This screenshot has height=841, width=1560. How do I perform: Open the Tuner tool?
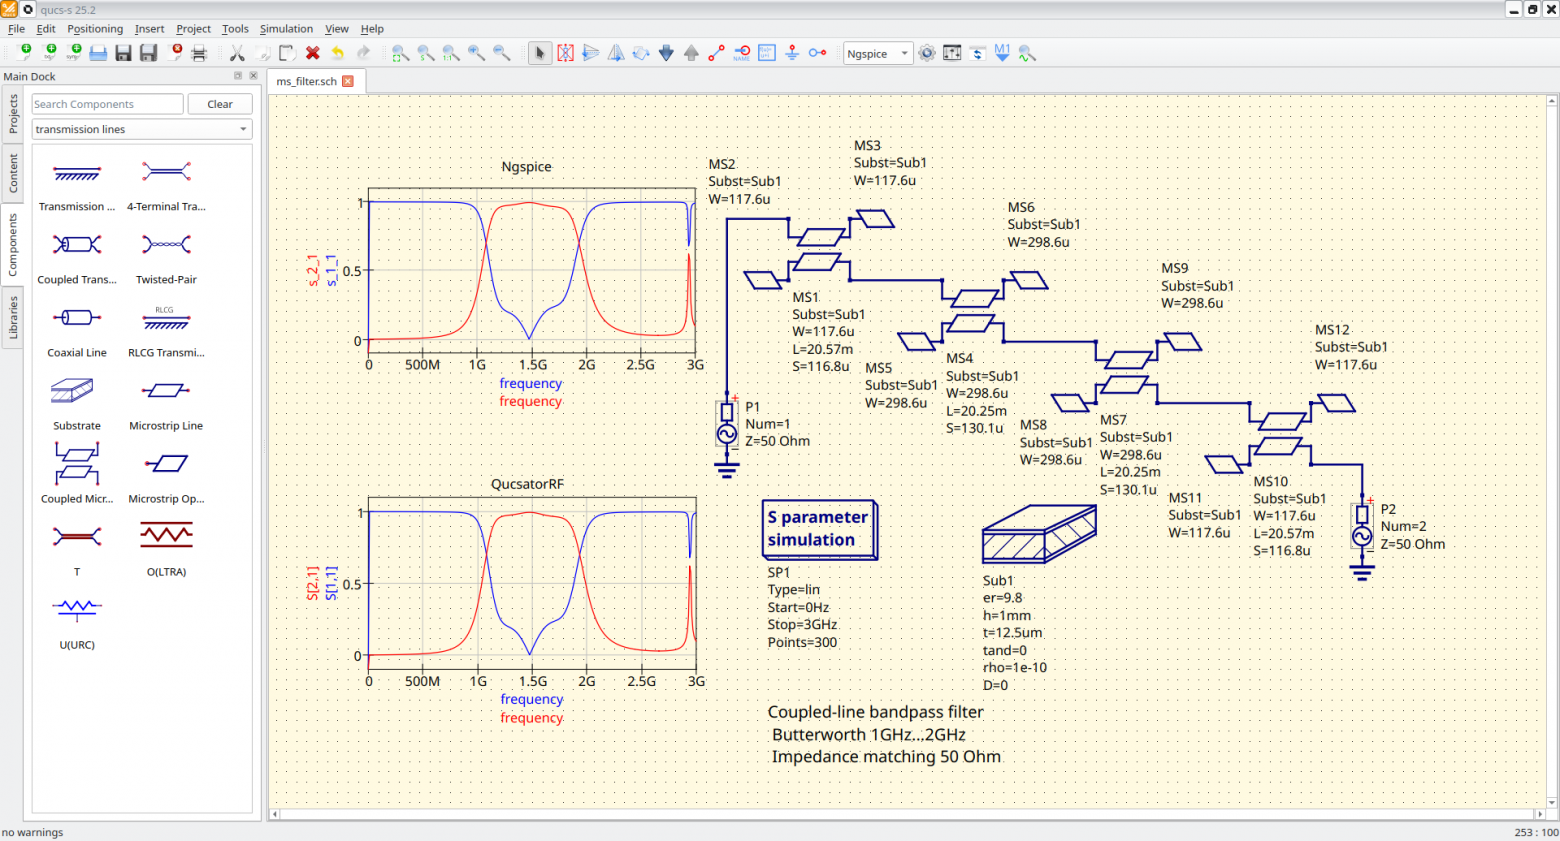(x=952, y=53)
